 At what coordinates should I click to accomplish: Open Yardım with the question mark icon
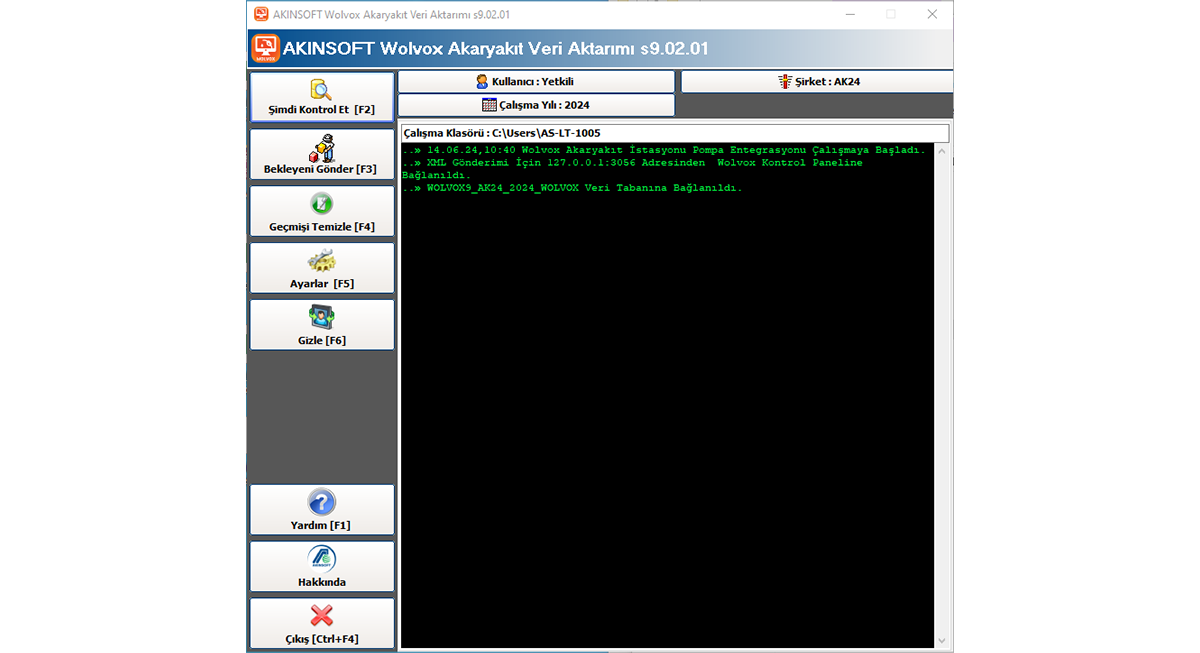(321, 502)
